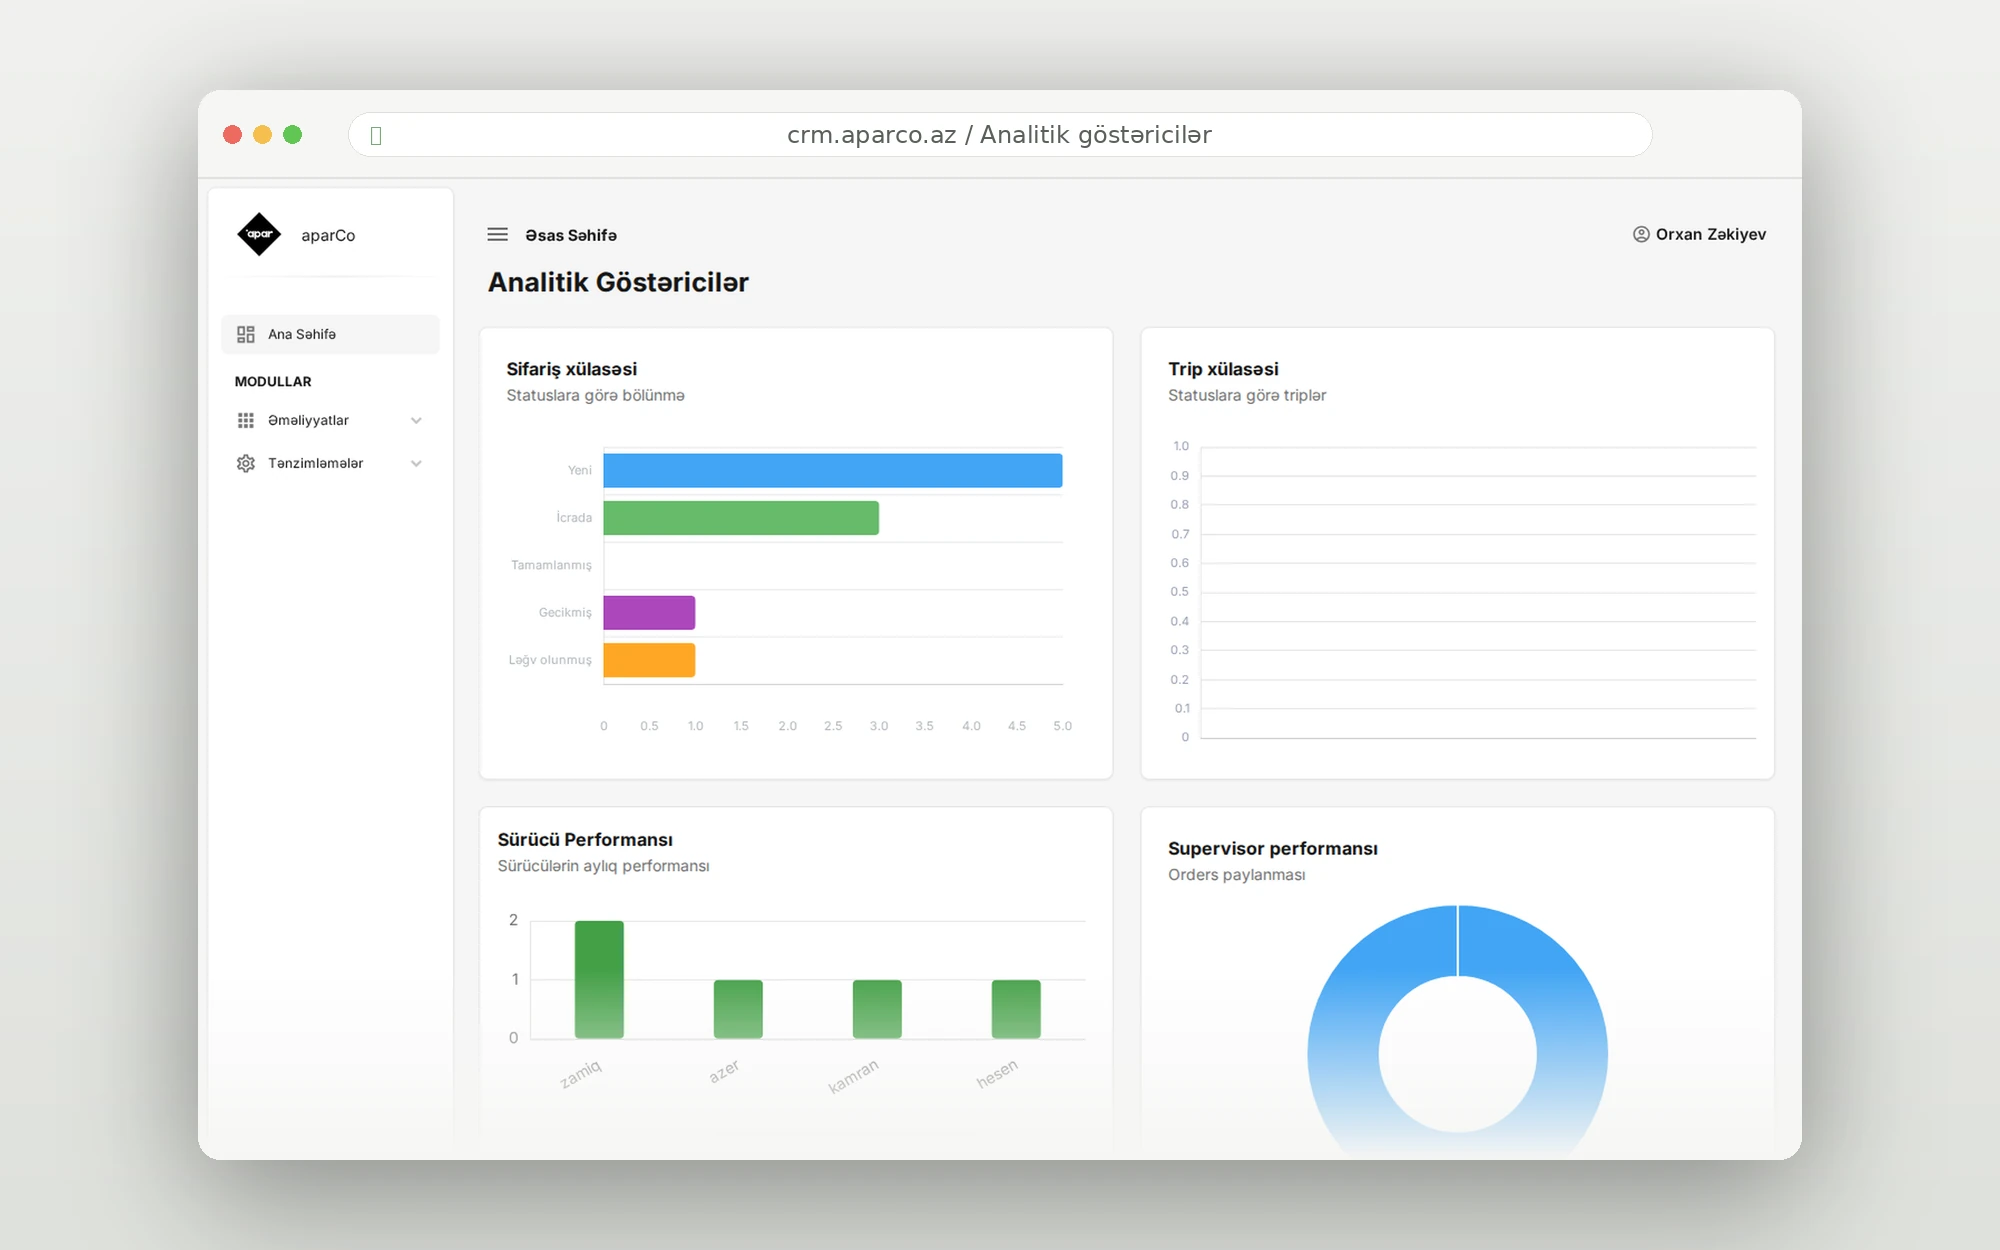The height and width of the screenshot is (1250, 2000).
Task: Open the Əməliyyatlar module
Action: click(x=330, y=420)
